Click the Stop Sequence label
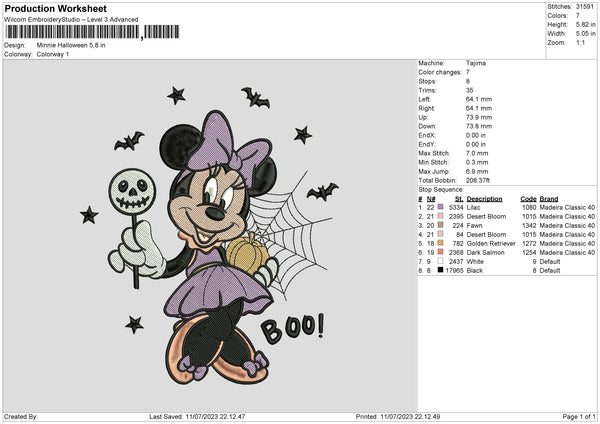 pyautogui.click(x=440, y=188)
